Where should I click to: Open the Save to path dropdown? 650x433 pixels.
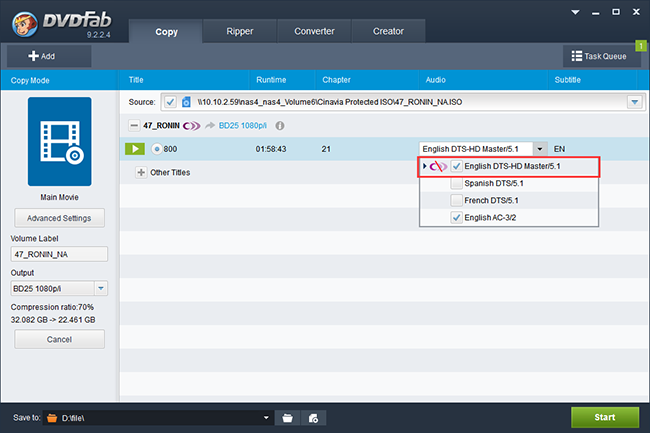point(266,418)
